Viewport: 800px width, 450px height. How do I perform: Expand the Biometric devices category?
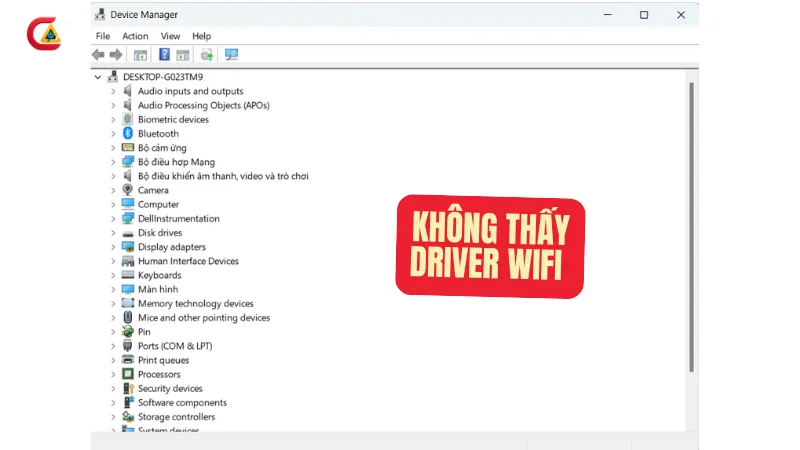[113, 119]
